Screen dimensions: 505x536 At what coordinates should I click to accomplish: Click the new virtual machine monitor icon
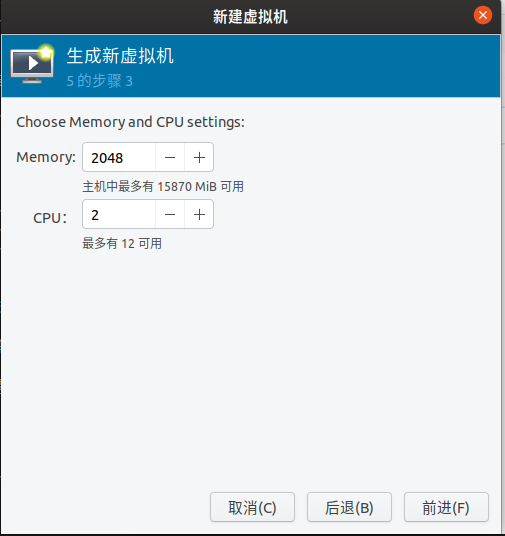pyautogui.click(x=32, y=64)
